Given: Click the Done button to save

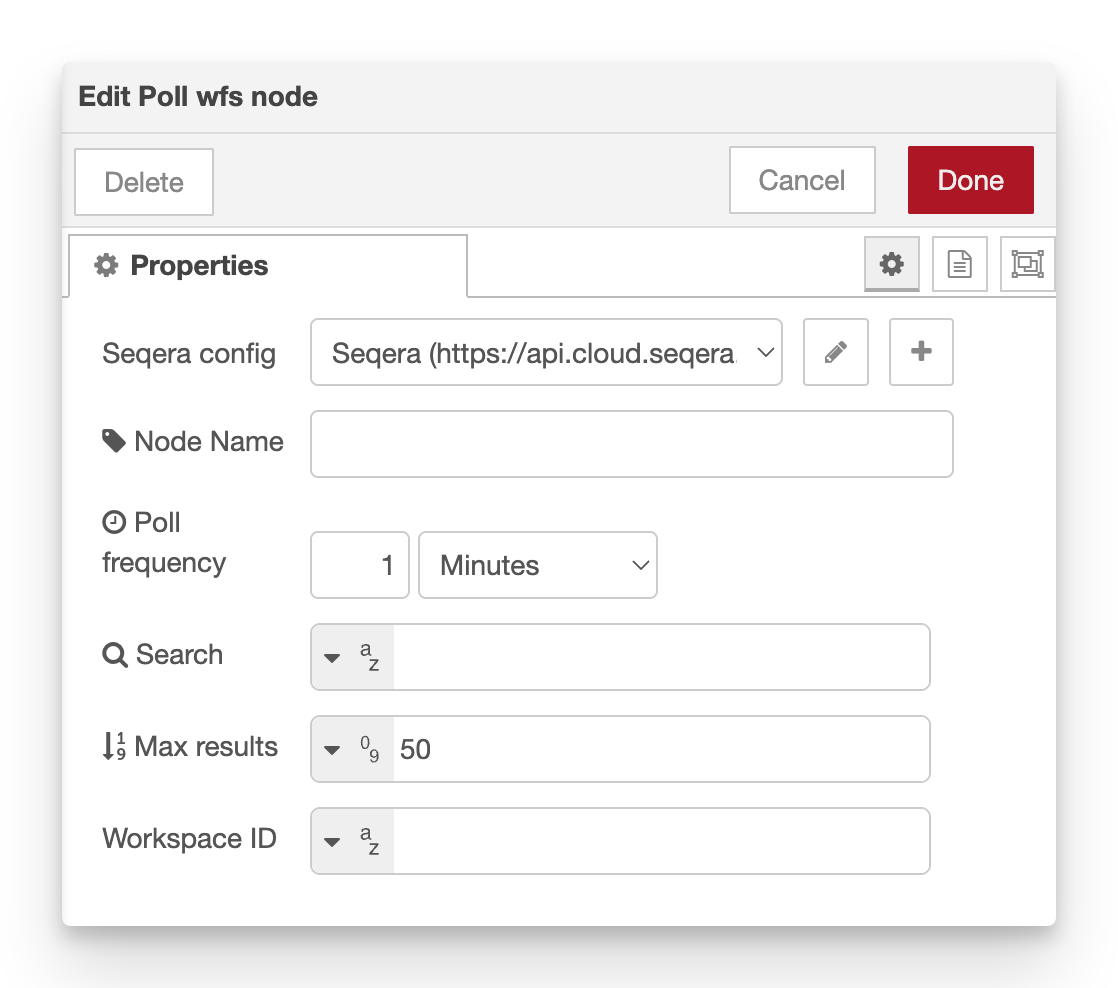Looking at the screenshot, I should [970, 180].
